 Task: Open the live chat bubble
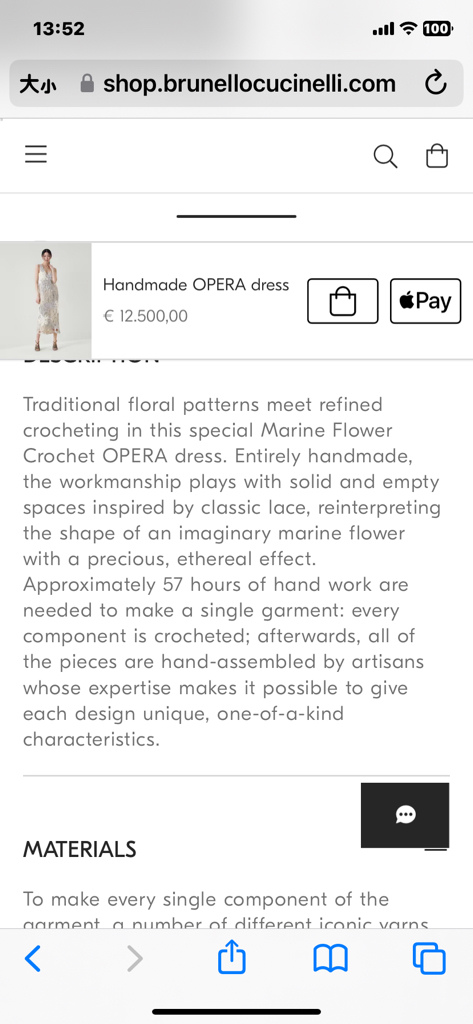click(405, 815)
